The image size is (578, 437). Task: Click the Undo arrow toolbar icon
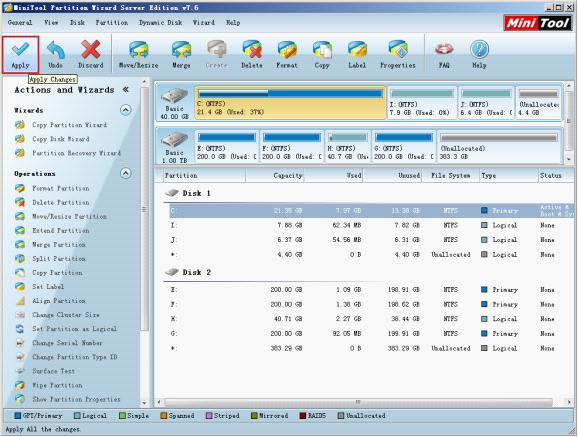point(55,50)
